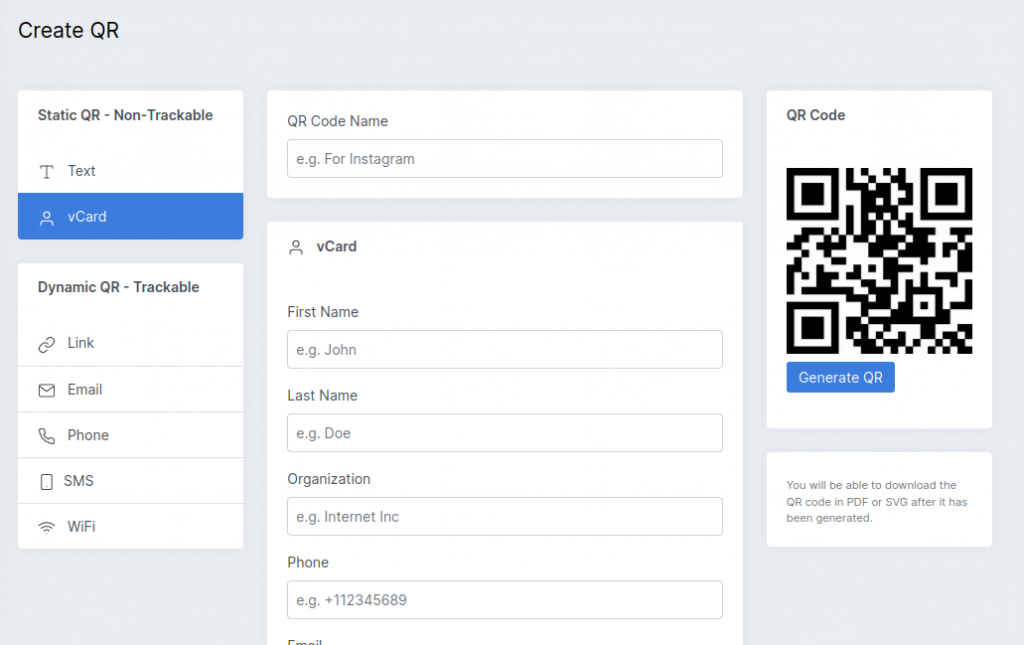Focus the Last Name input field
The image size is (1024, 645).
505,433
